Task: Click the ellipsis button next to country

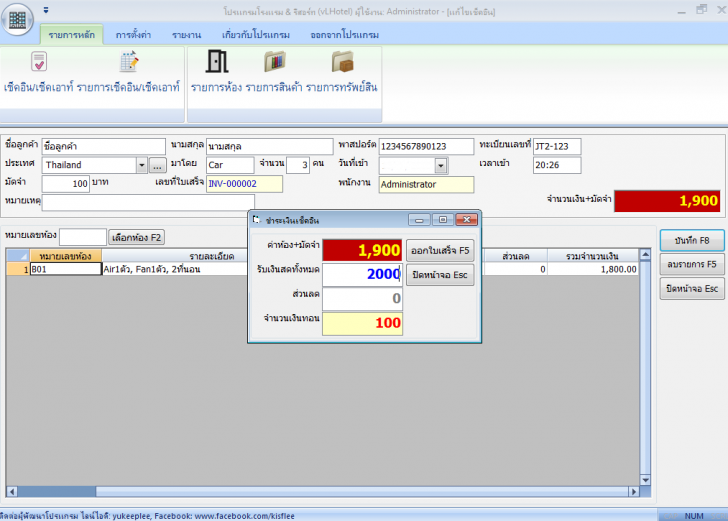Action: 158,165
